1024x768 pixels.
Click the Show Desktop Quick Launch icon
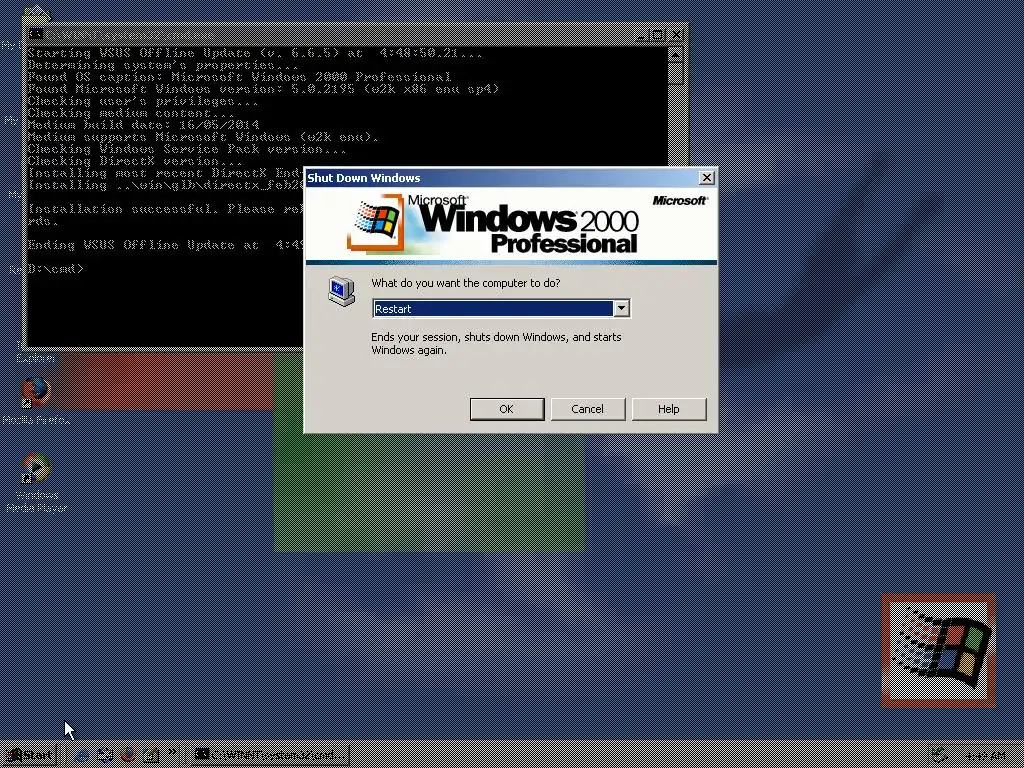104,756
